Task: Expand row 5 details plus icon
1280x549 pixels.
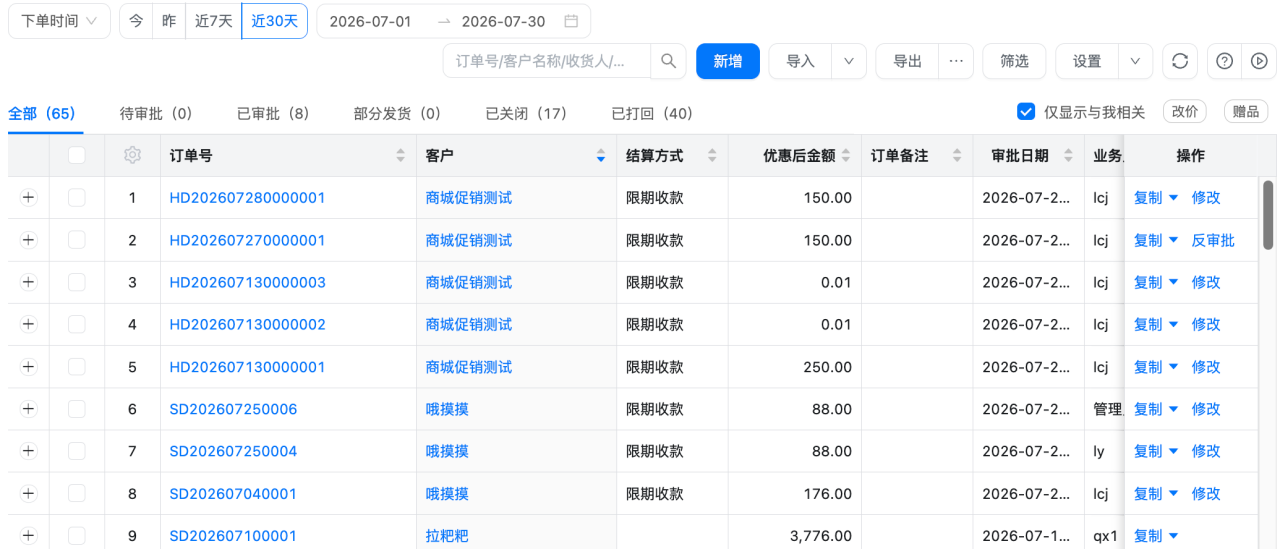Action: (x=28, y=367)
